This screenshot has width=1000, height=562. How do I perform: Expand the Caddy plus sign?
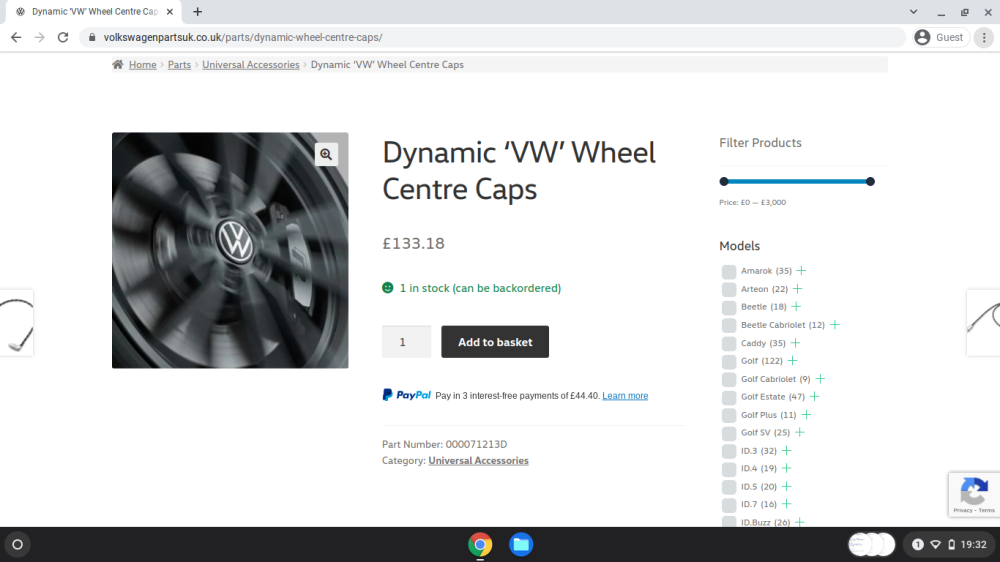tap(795, 343)
